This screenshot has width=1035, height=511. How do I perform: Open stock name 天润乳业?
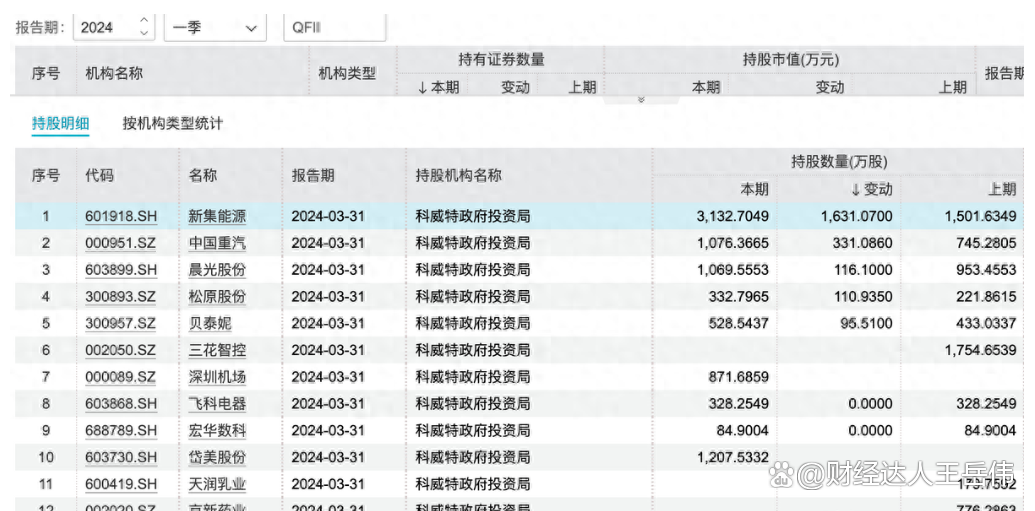pos(217,484)
